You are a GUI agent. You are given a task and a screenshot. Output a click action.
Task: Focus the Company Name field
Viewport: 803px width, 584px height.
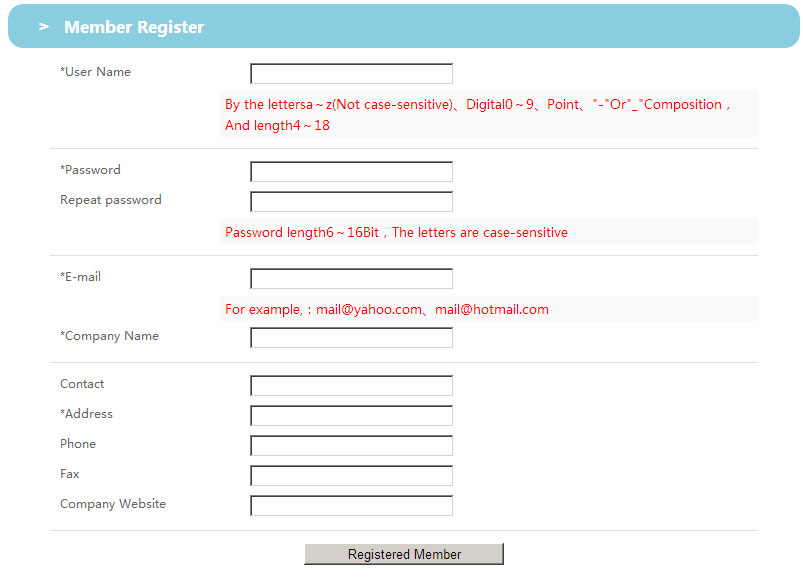(351, 338)
